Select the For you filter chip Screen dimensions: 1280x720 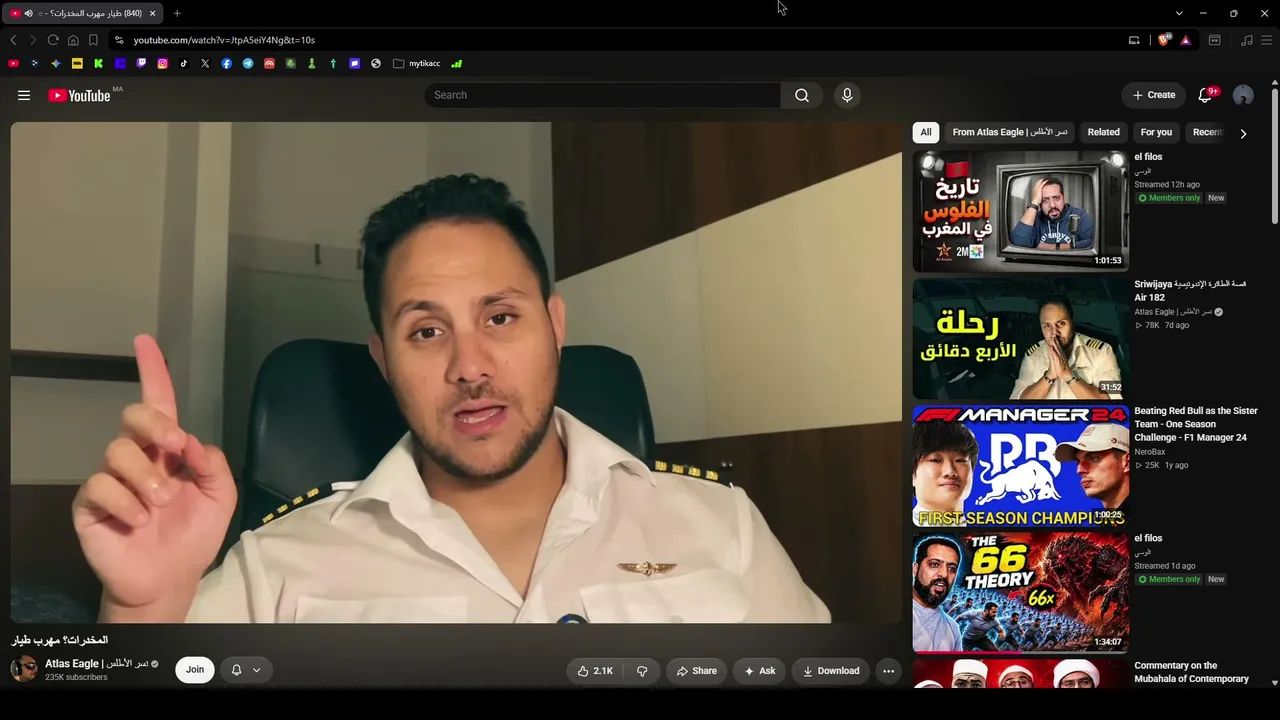click(1156, 132)
